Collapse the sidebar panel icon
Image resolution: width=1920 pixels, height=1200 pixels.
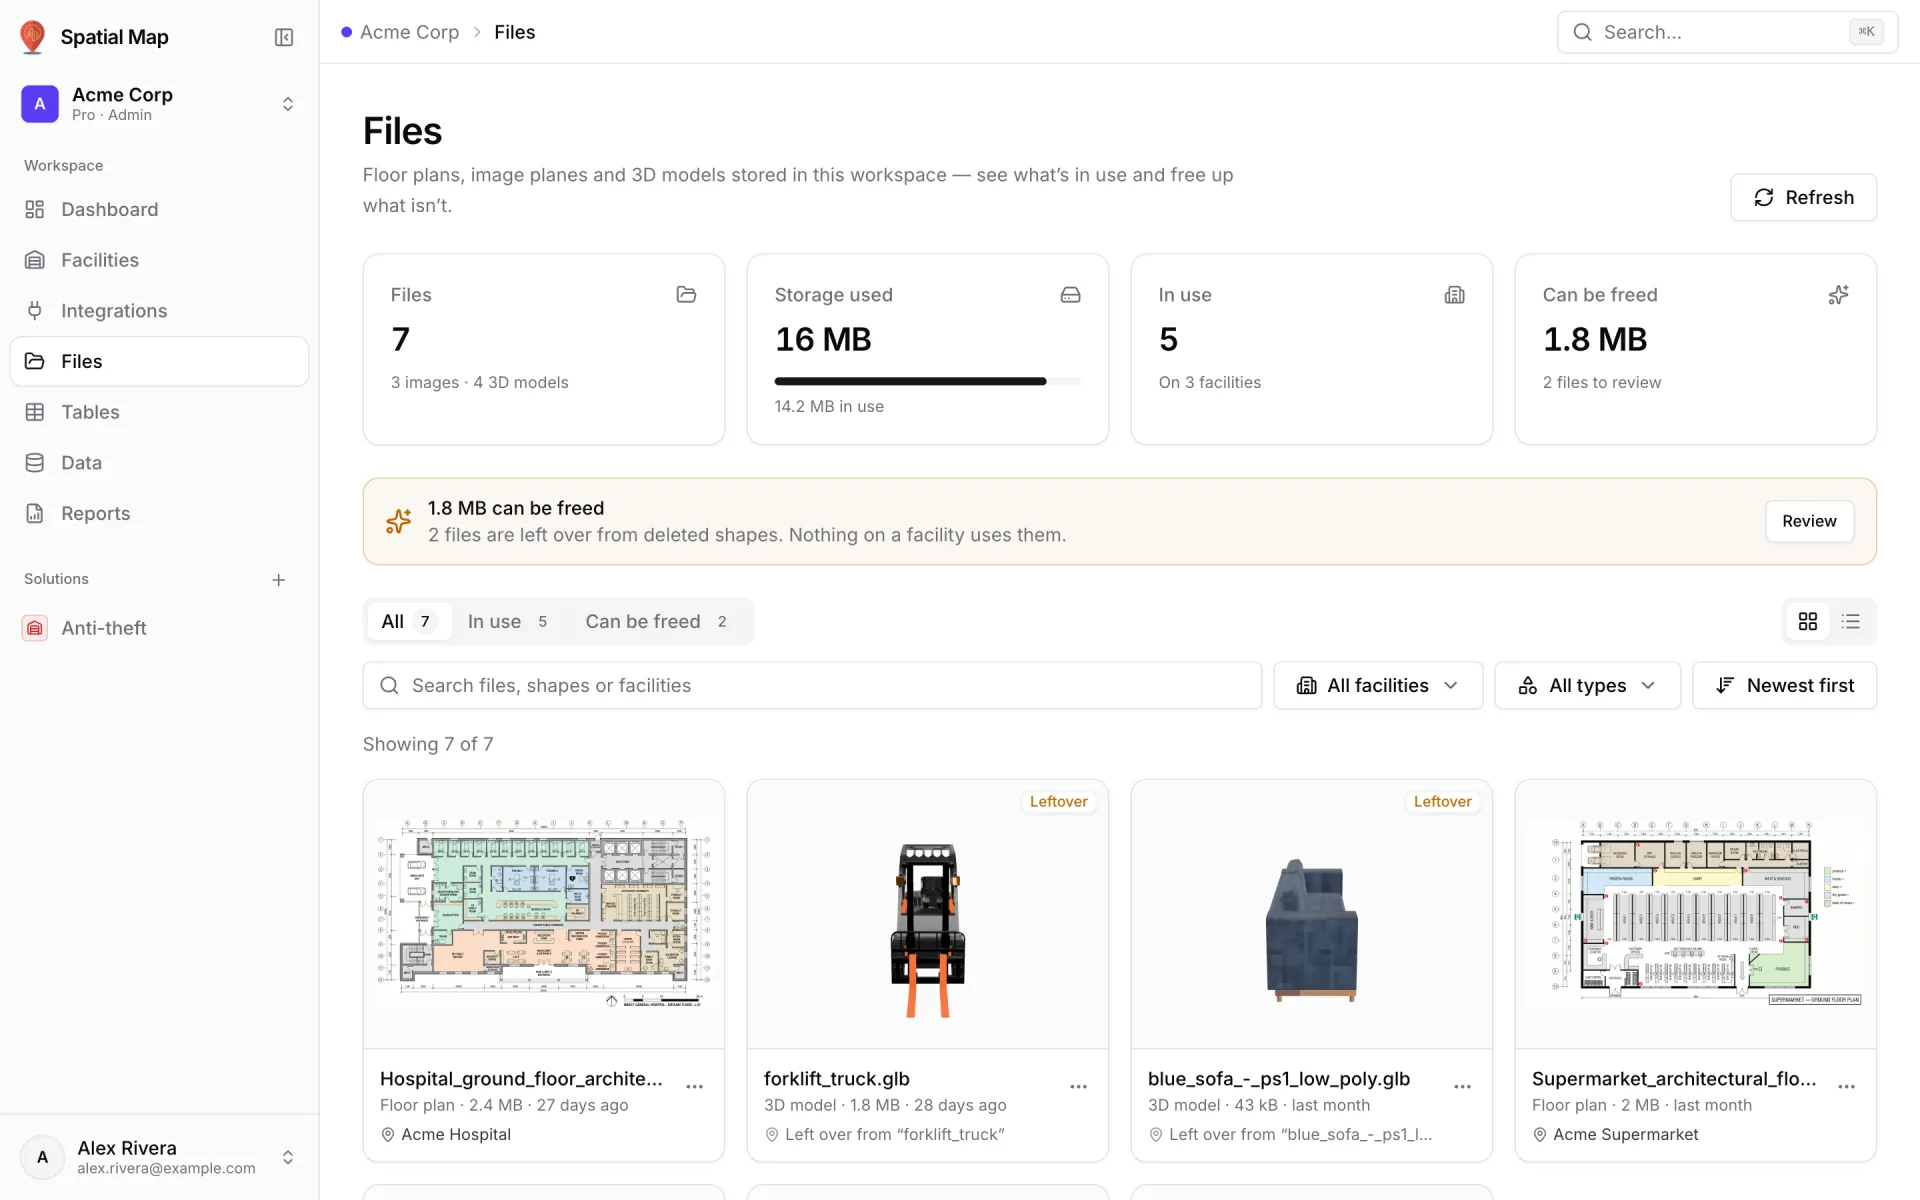(284, 37)
